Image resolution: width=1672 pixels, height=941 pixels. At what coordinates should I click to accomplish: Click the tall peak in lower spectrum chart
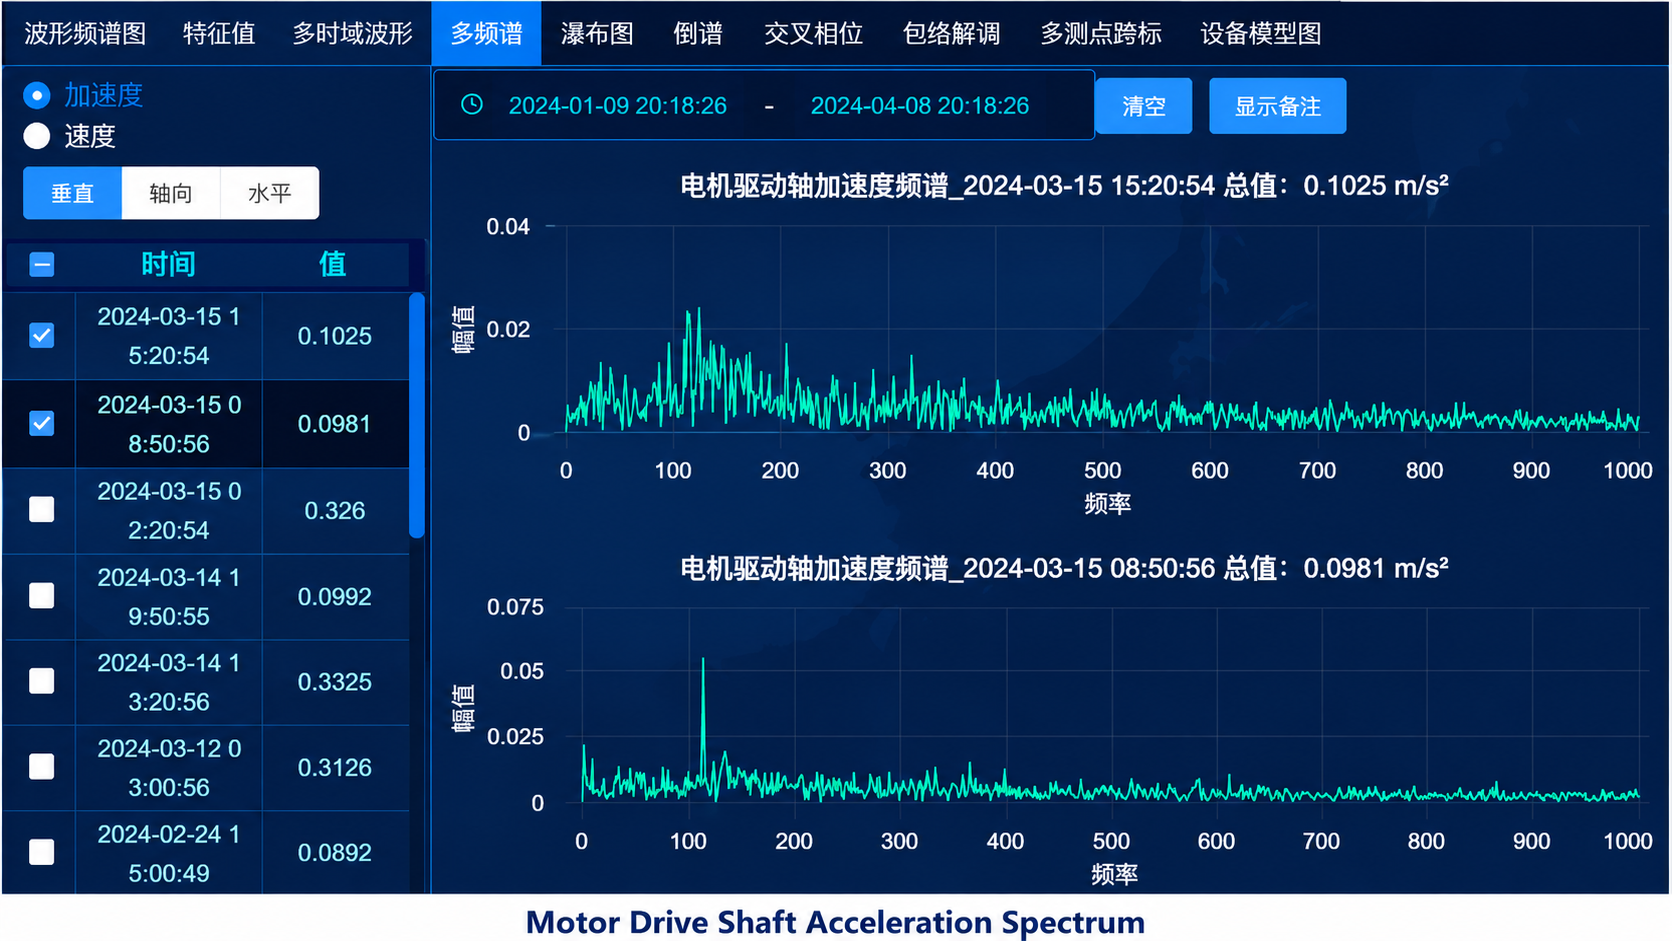[x=703, y=661]
